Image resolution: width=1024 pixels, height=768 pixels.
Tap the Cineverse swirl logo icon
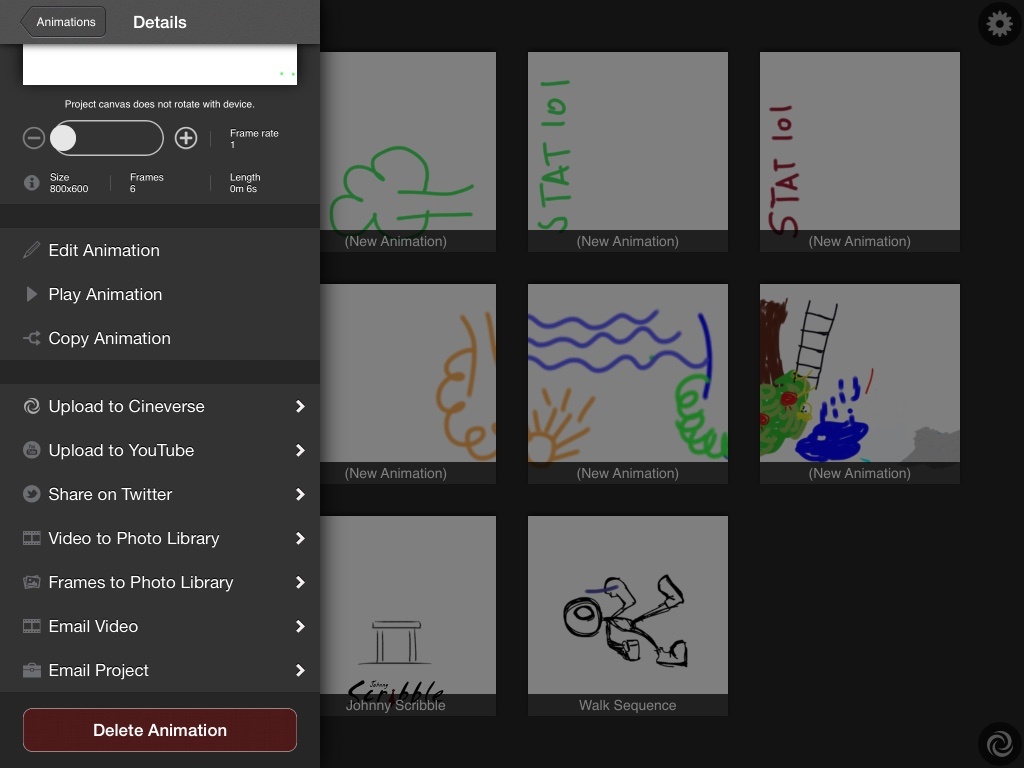[999, 744]
